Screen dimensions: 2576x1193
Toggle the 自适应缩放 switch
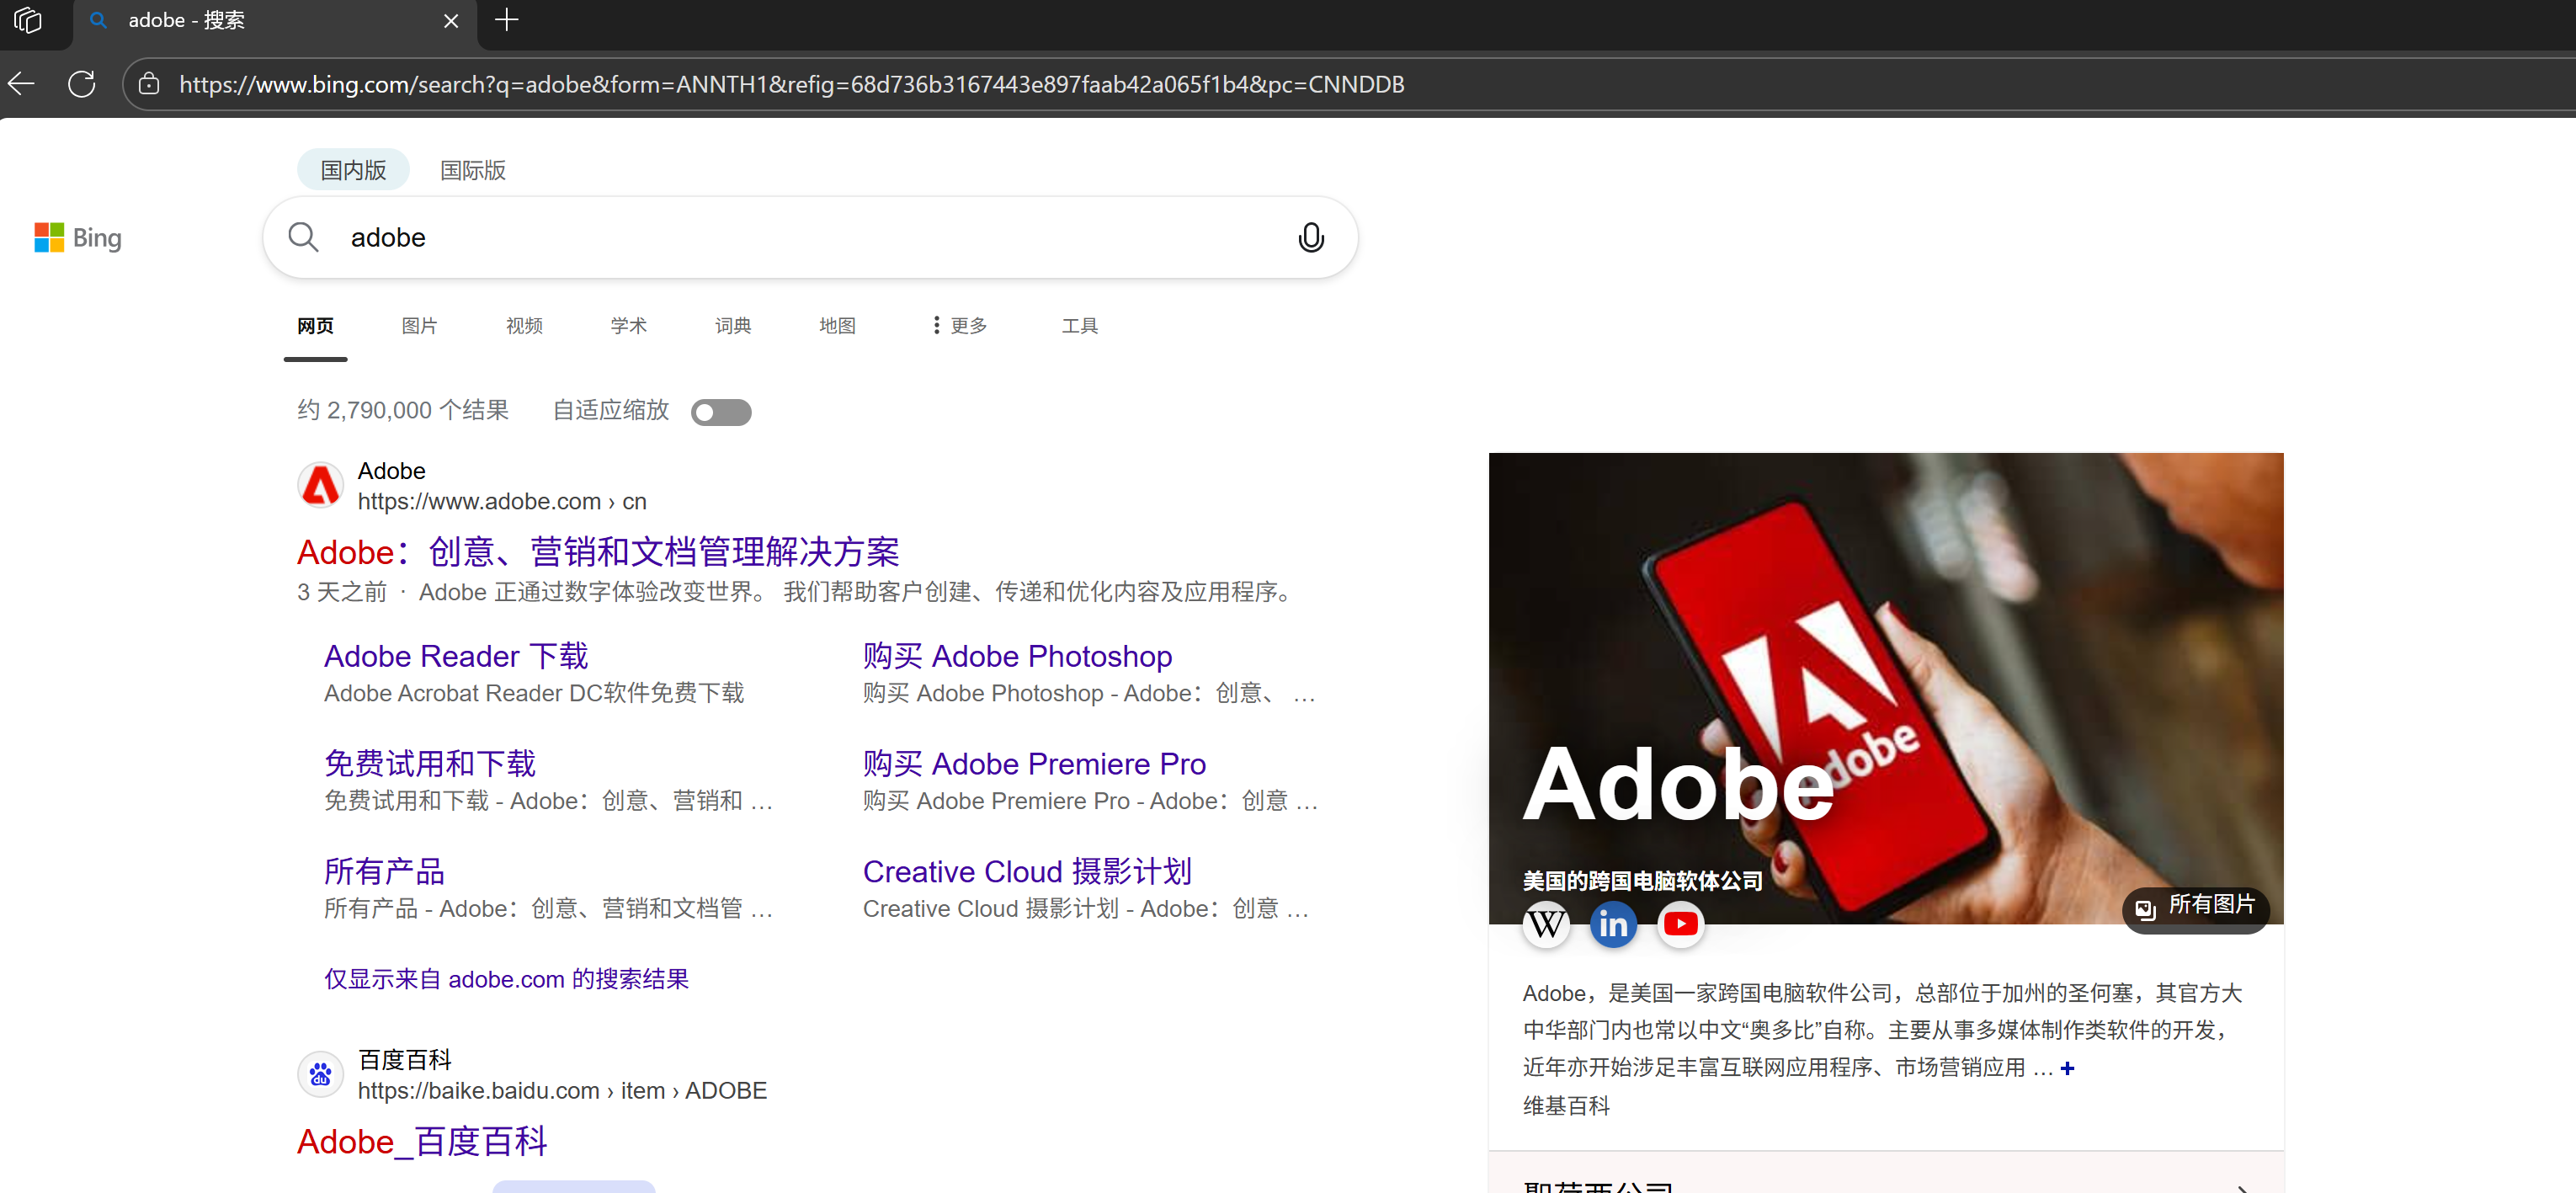(x=720, y=412)
